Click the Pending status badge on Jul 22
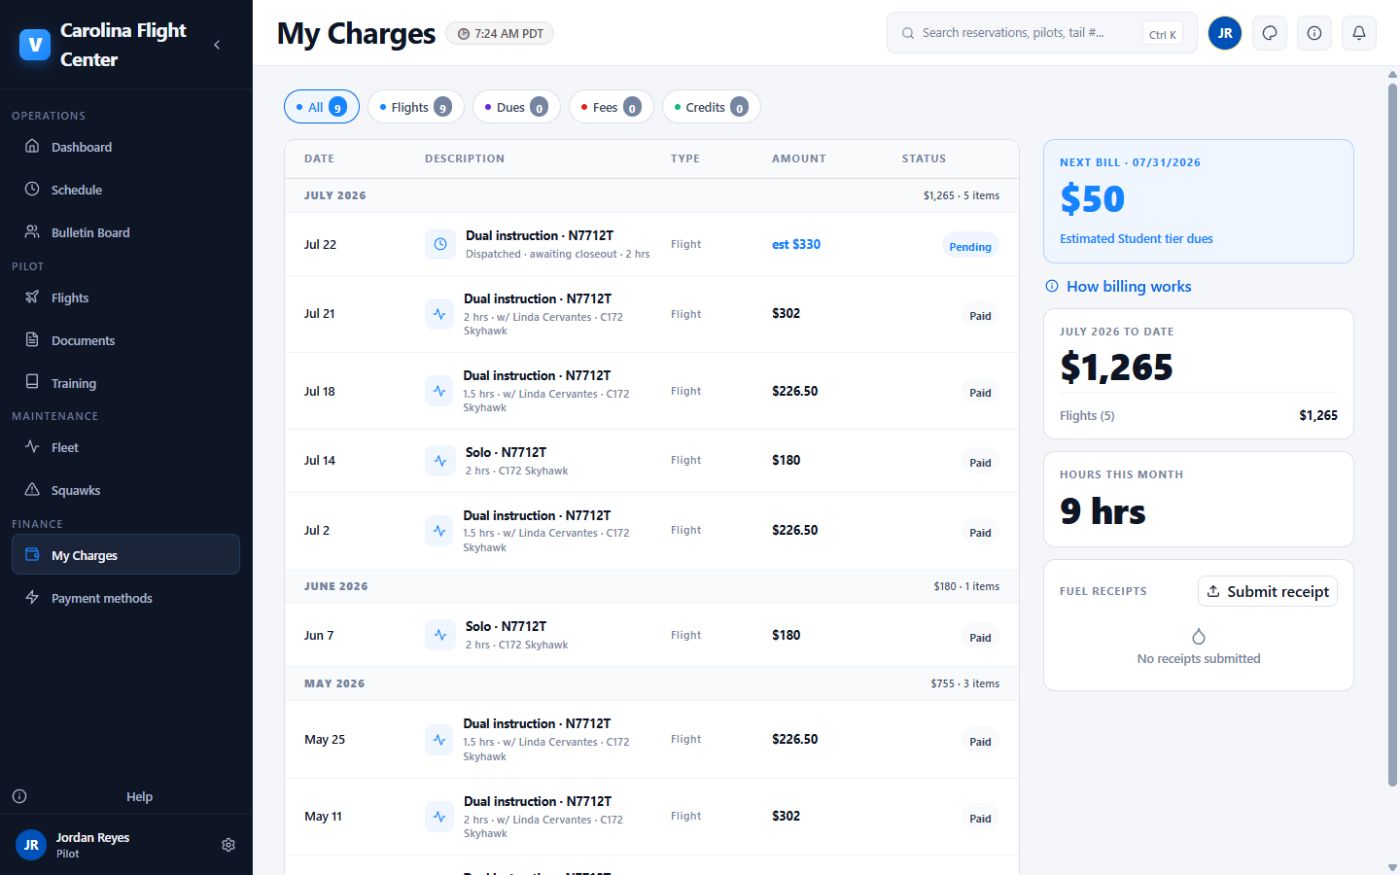 pyautogui.click(x=970, y=246)
